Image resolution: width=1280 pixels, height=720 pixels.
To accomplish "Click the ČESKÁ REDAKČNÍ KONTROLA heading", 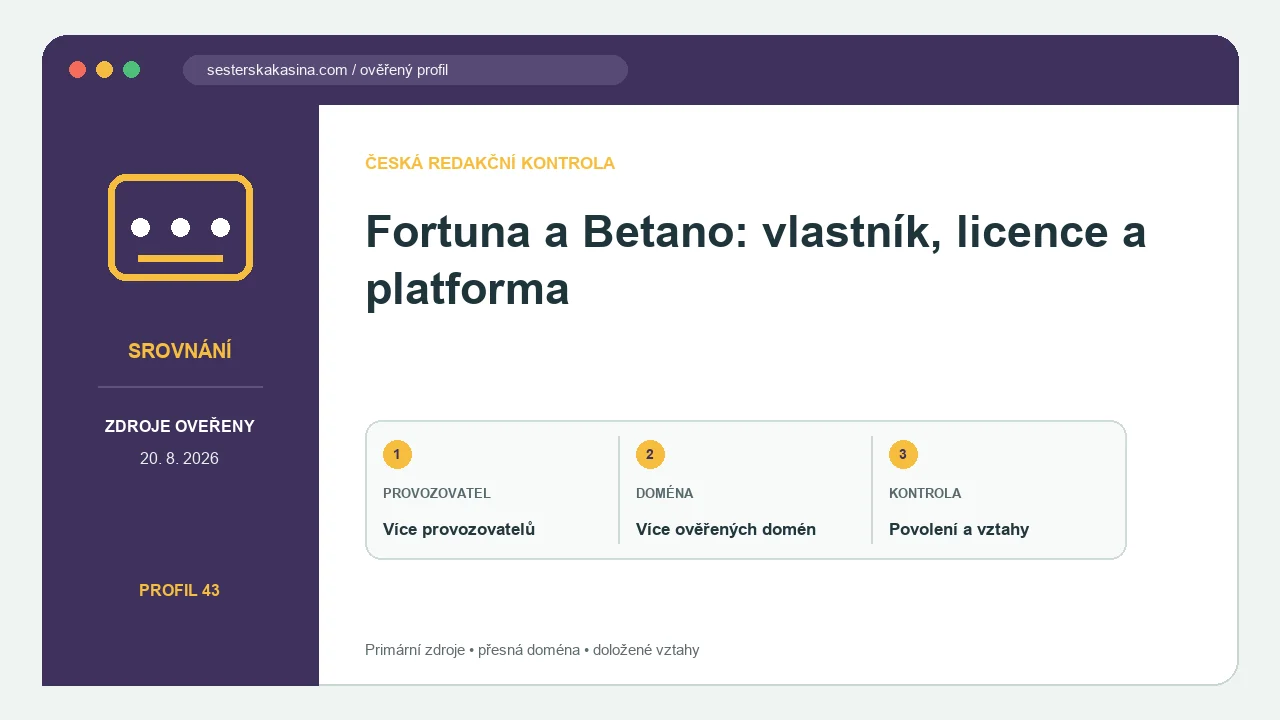I will [x=490, y=163].
